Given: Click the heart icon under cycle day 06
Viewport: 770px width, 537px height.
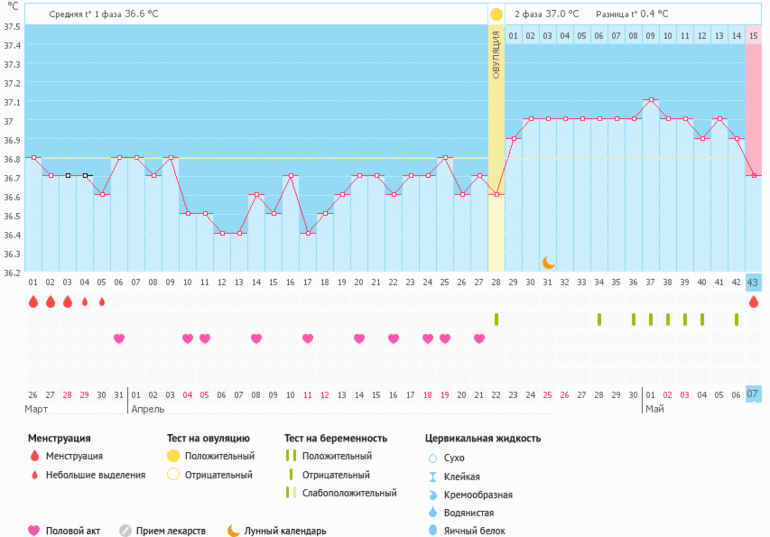Looking at the screenshot, I should 119,338.
